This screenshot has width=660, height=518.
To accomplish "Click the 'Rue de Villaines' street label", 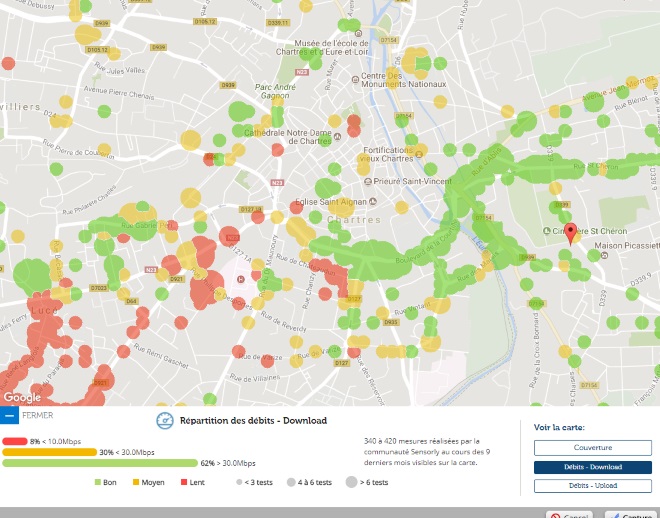I will pos(255,378).
